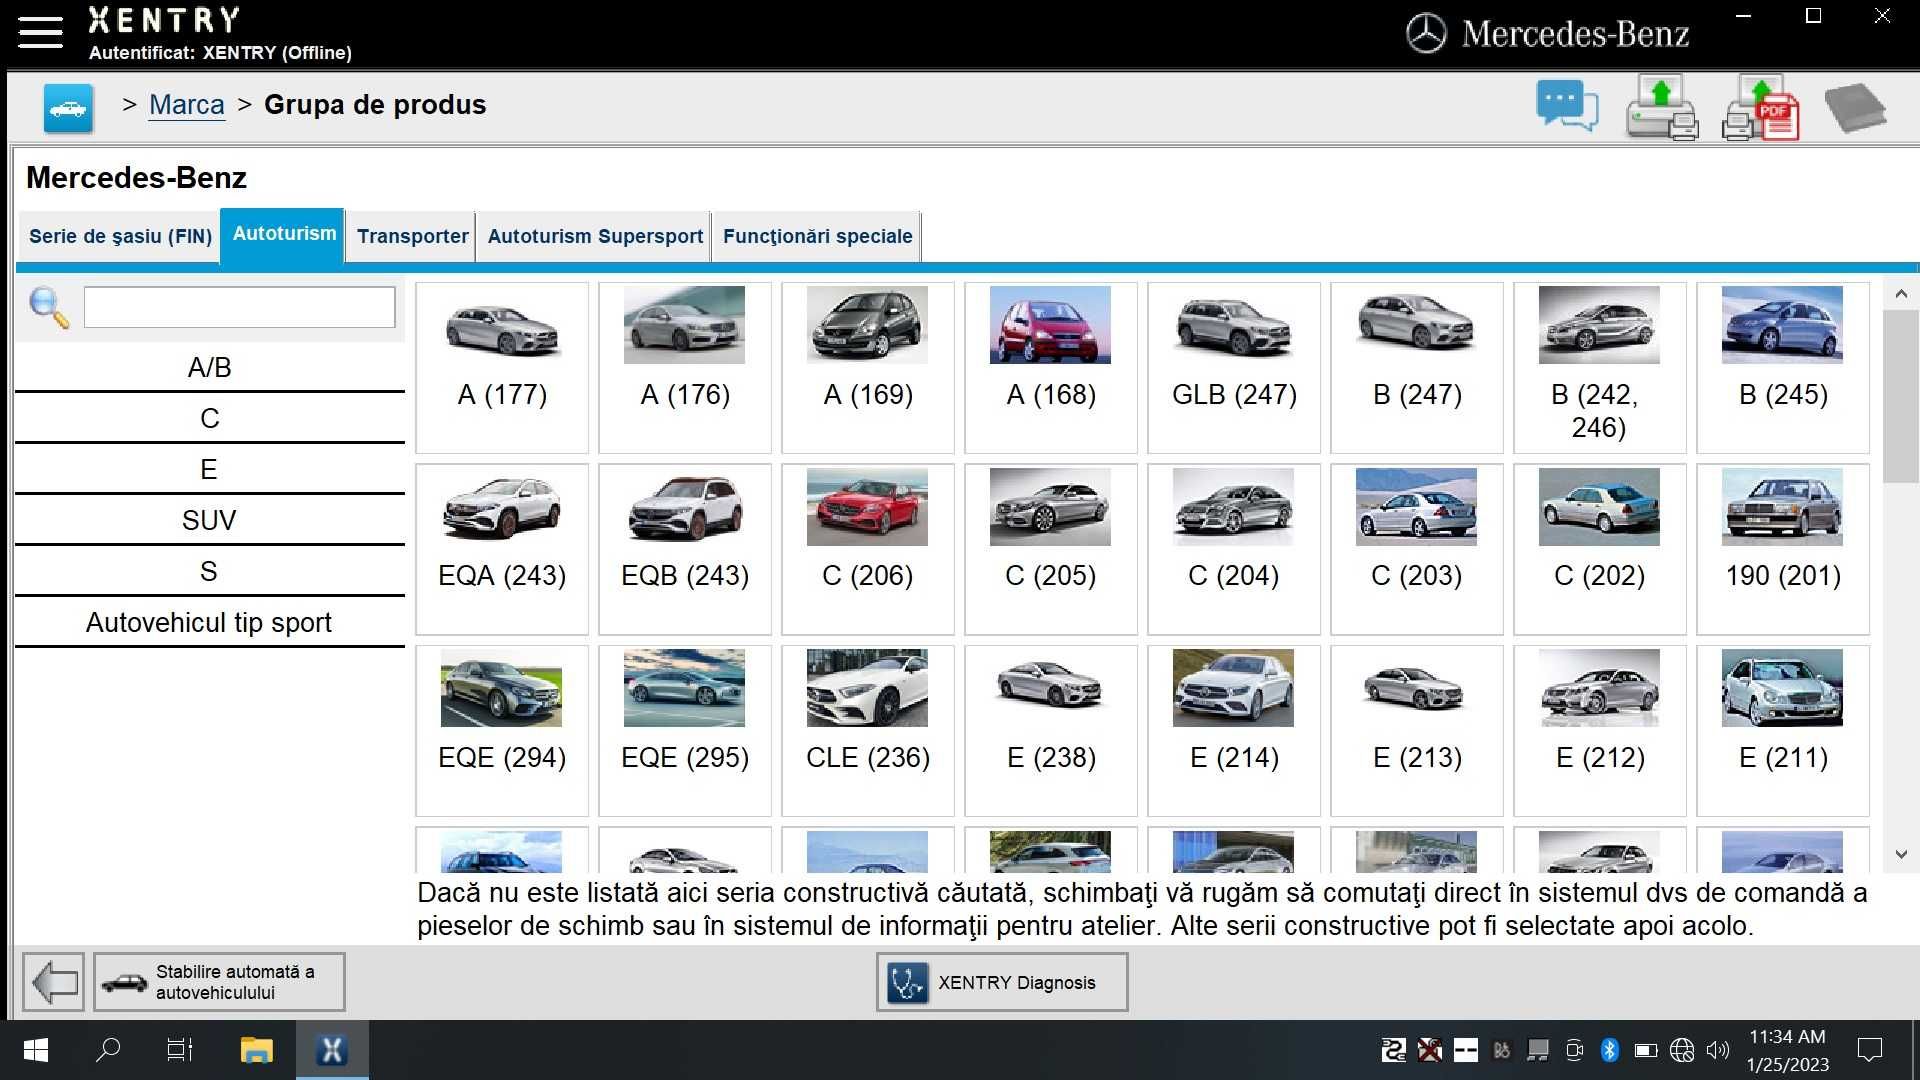Select the Autoturism tab
1920x1080 pixels.
(x=284, y=235)
